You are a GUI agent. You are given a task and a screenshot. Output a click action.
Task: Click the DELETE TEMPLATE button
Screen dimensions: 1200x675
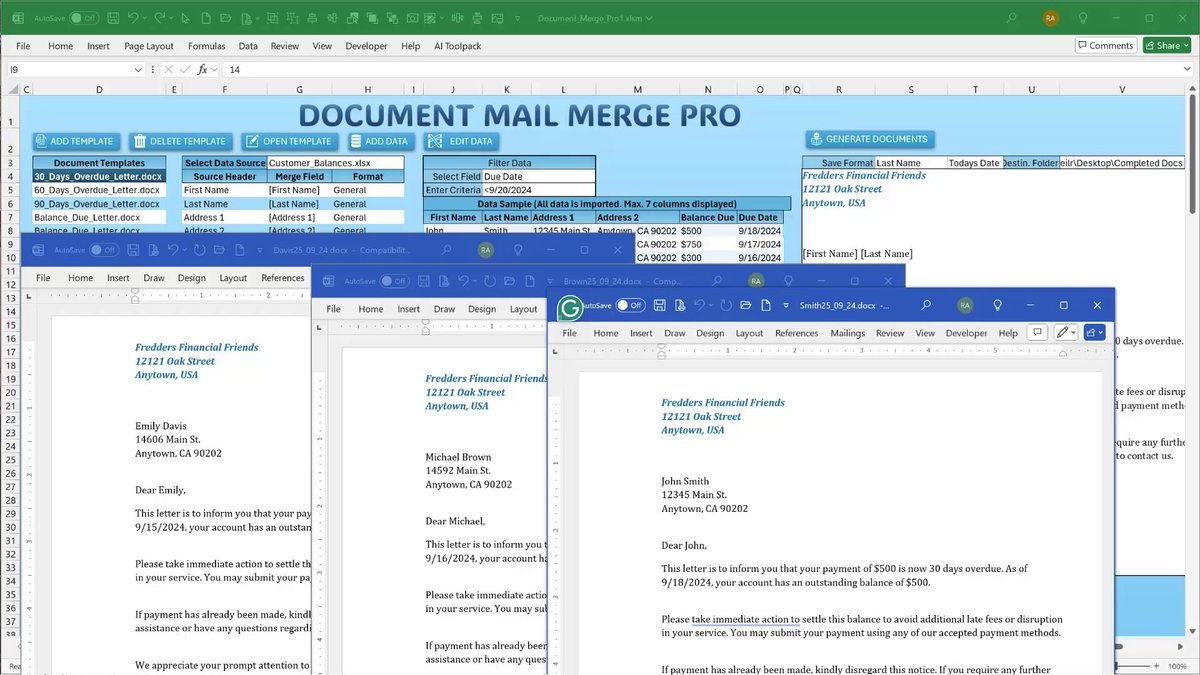pos(182,141)
